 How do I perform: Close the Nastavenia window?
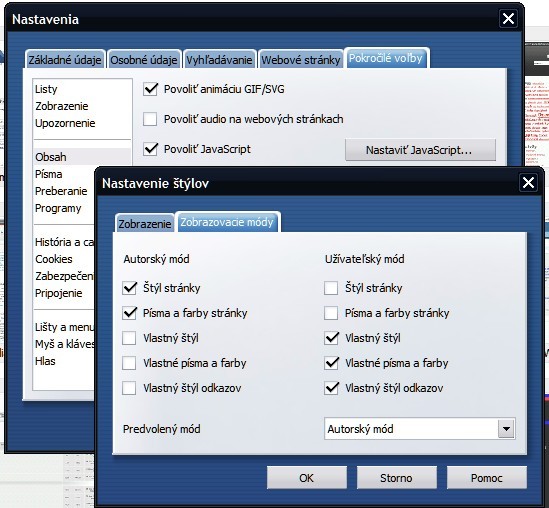(508, 19)
